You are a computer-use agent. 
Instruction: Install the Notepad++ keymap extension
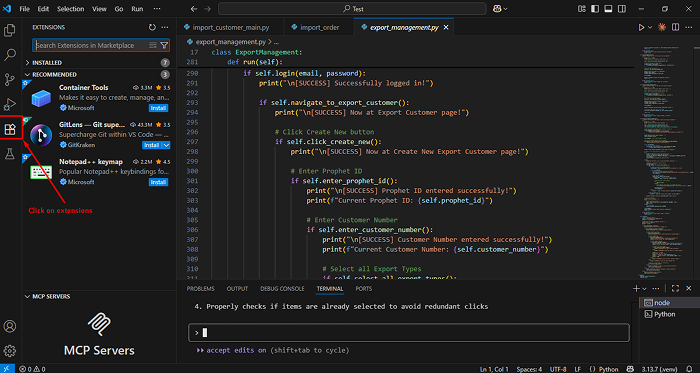tap(158, 182)
